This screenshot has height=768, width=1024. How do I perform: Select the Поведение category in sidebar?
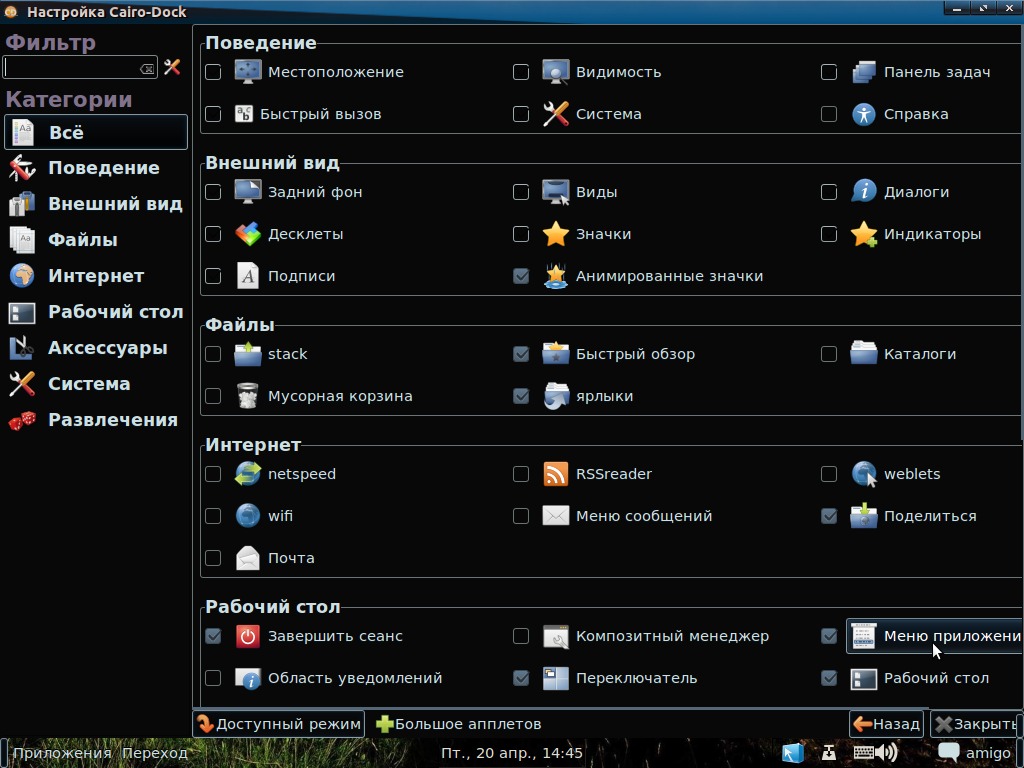[x=96, y=168]
